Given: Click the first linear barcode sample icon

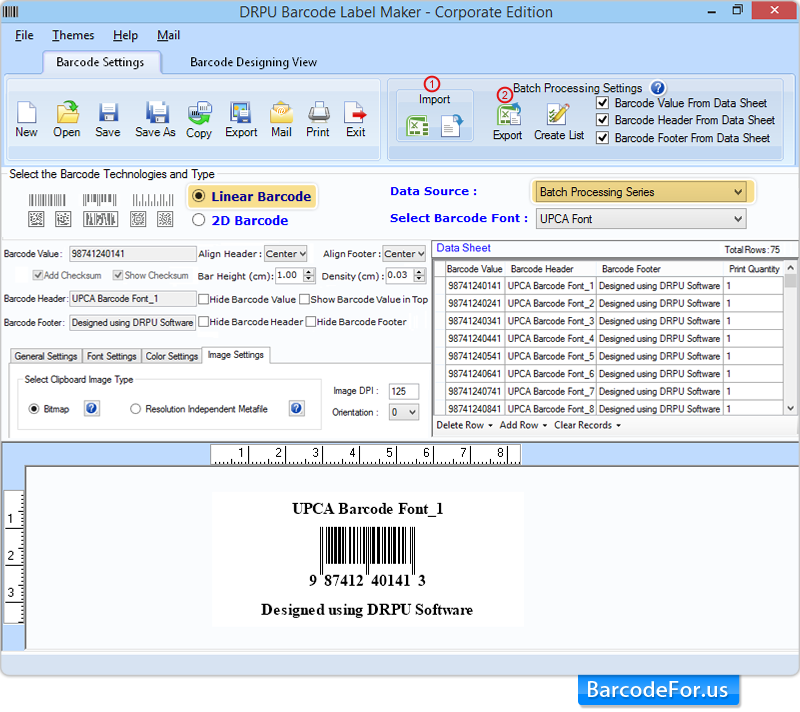Looking at the screenshot, I should pos(47,200).
